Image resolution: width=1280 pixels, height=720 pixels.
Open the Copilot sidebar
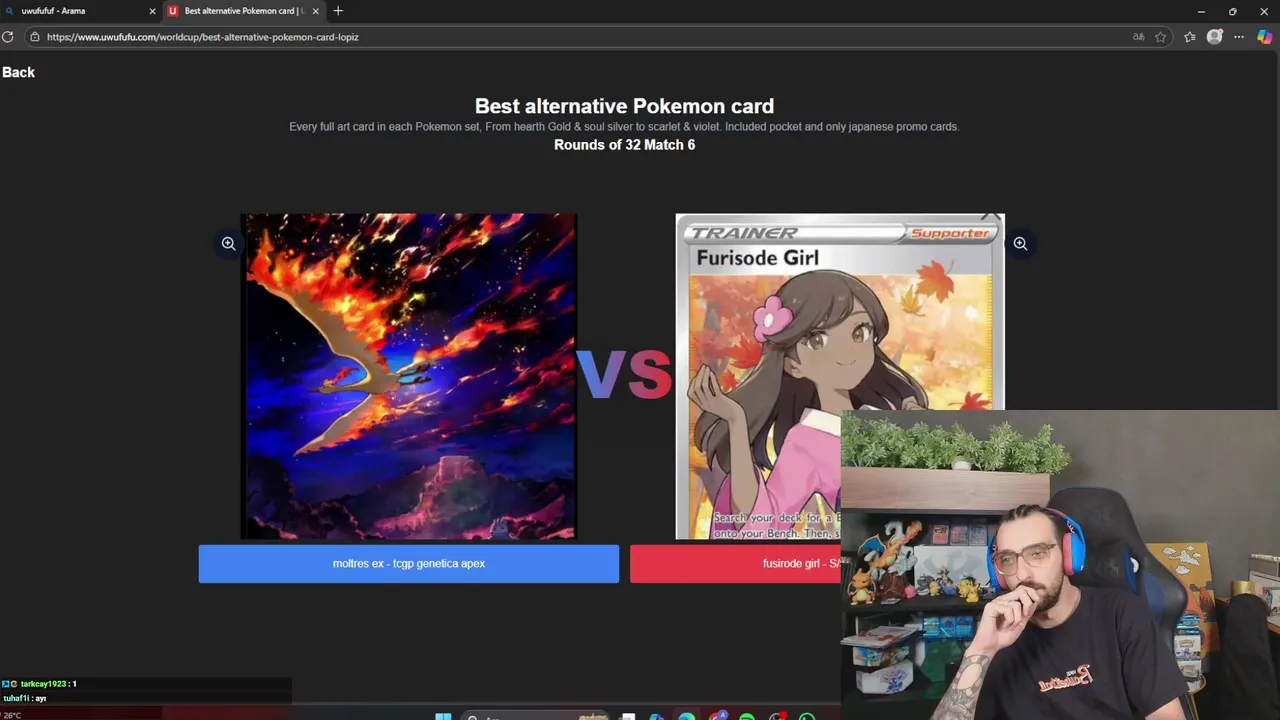coord(1265,37)
